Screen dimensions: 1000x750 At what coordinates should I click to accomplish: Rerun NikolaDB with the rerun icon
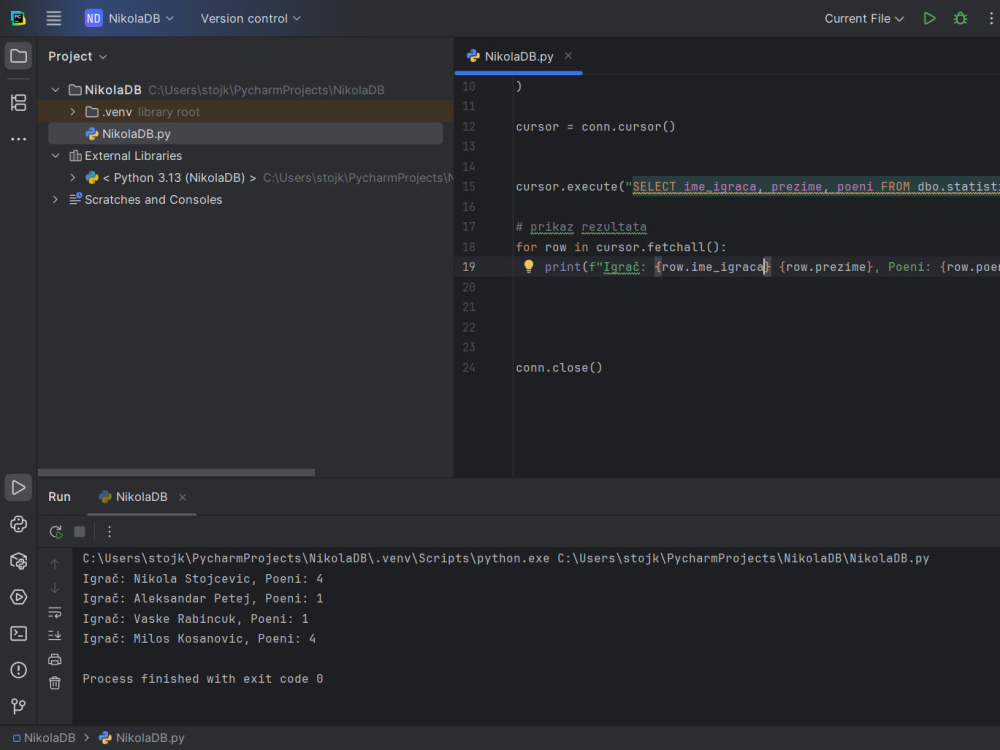pos(55,531)
